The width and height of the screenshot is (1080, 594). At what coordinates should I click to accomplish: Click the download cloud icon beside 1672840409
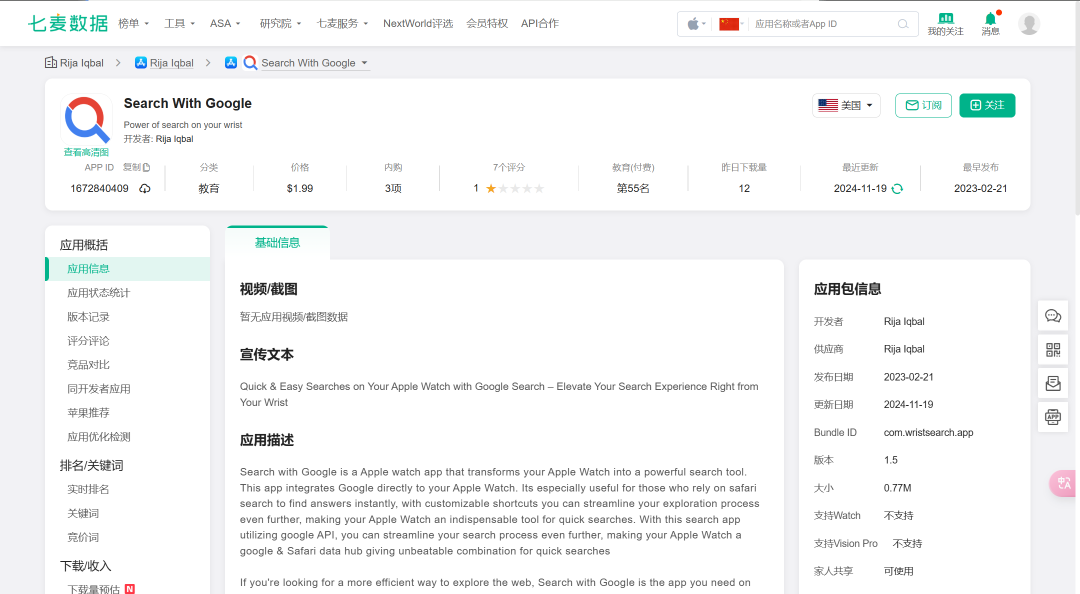point(145,189)
